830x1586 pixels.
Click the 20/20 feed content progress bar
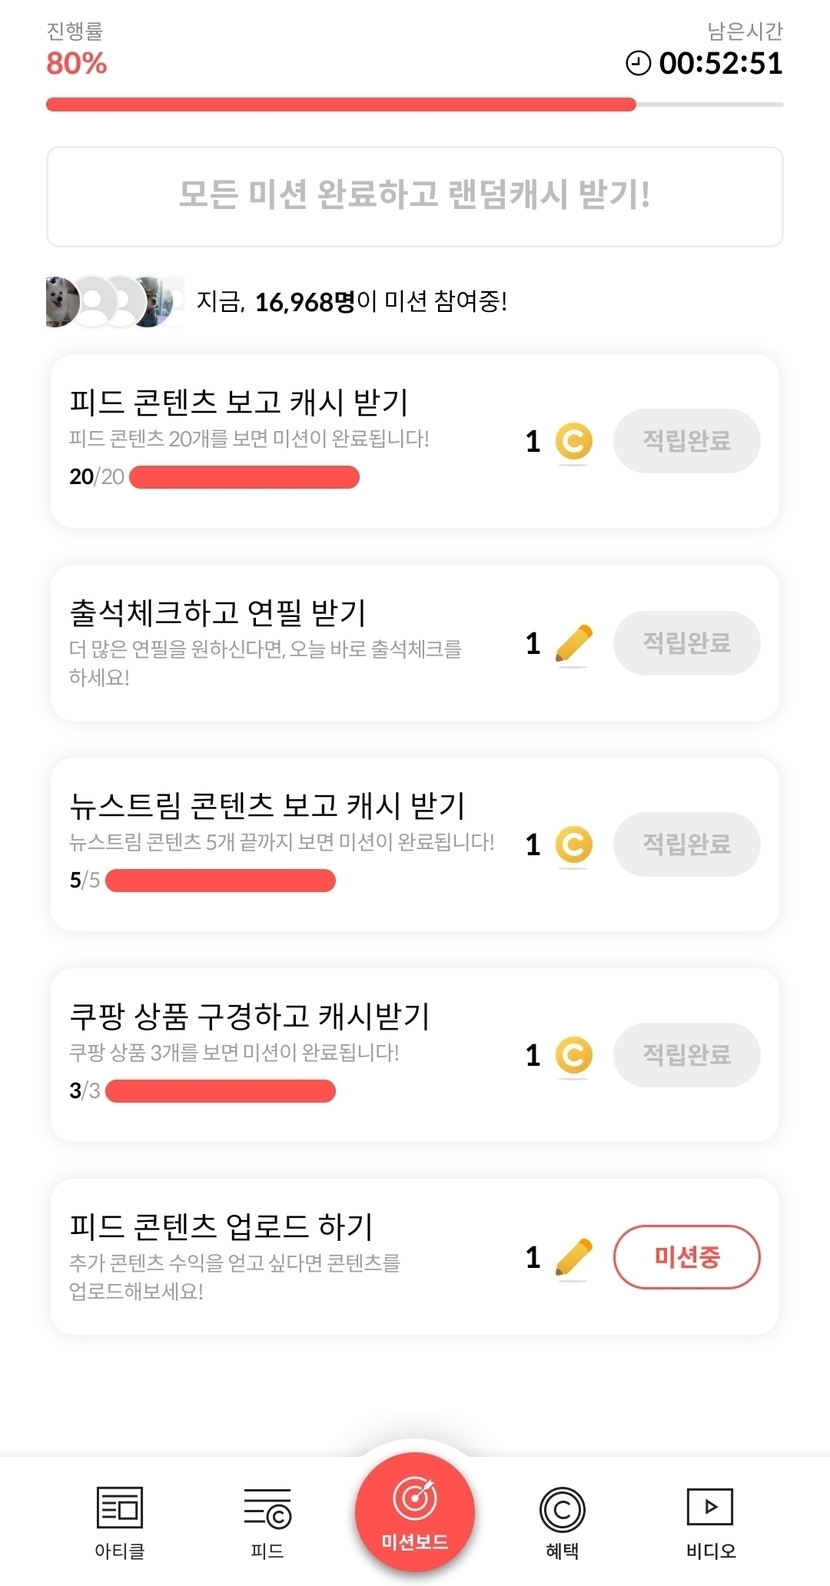coord(244,477)
